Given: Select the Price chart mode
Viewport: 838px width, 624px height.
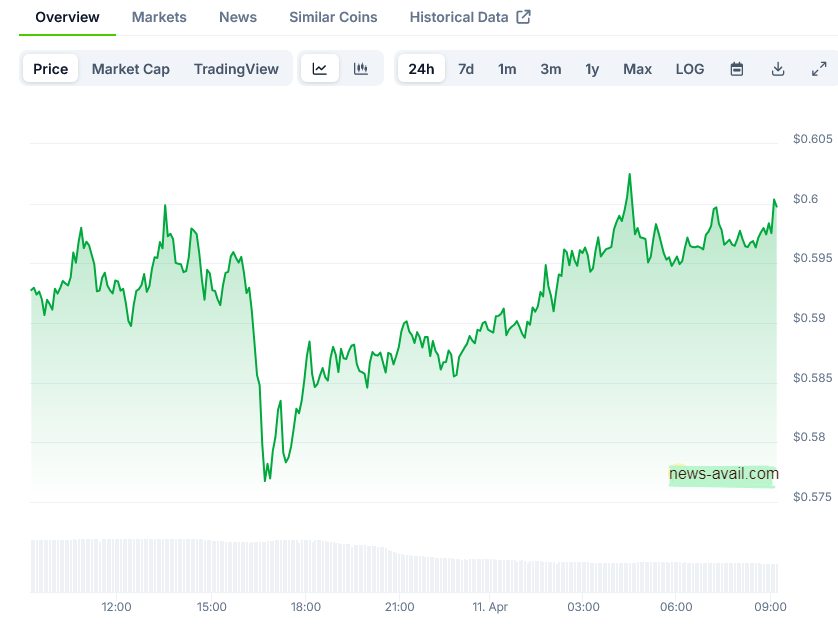Looking at the screenshot, I should coord(51,69).
